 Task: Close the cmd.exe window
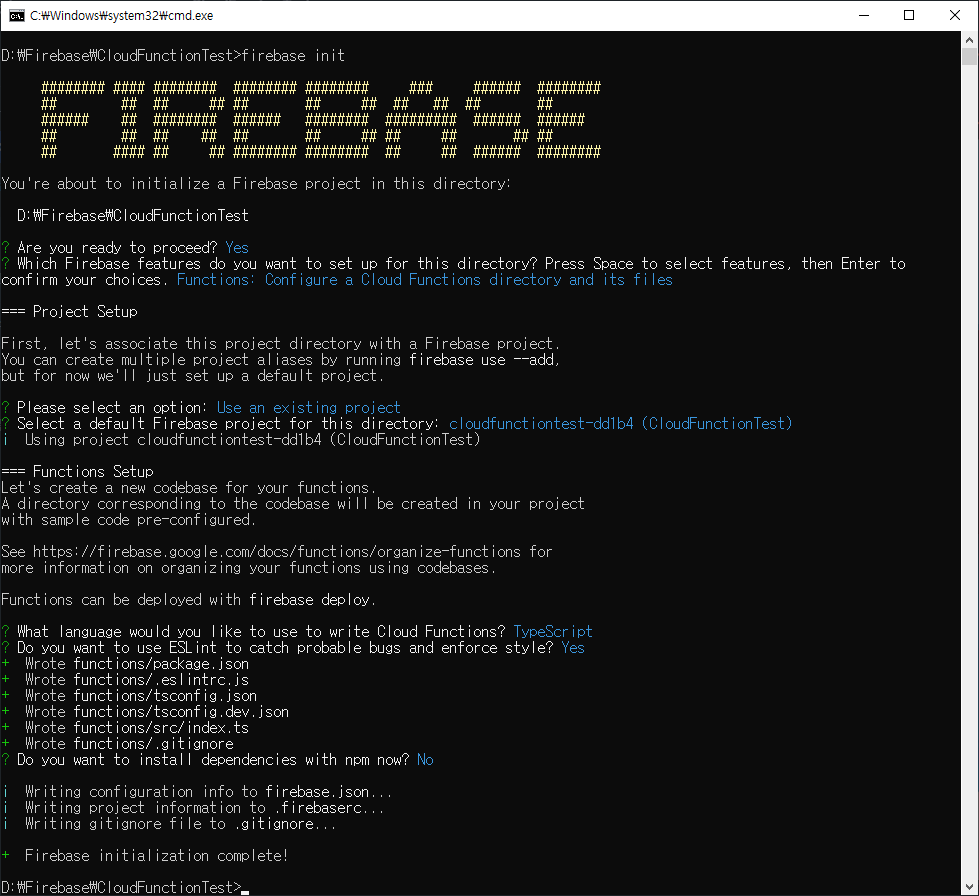(955, 16)
